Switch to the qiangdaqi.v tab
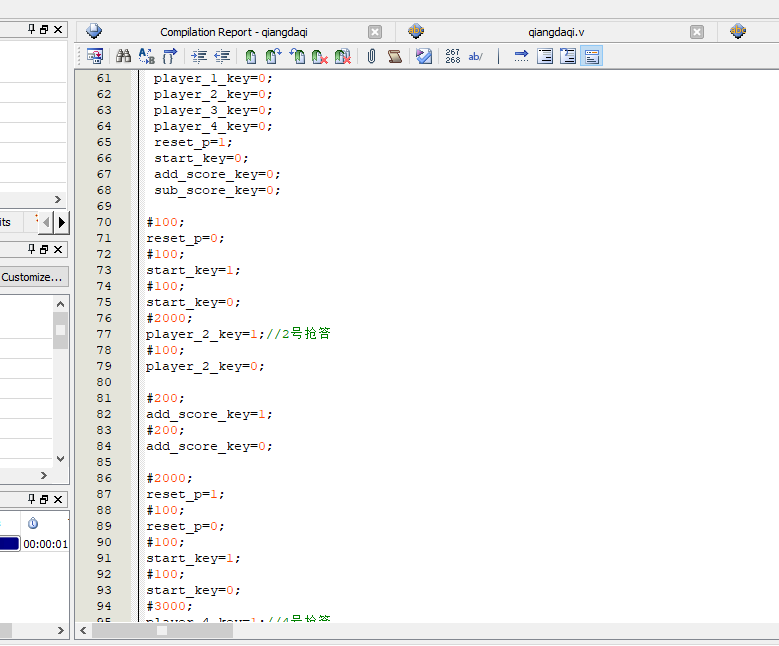779x646 pixels. 556,32
